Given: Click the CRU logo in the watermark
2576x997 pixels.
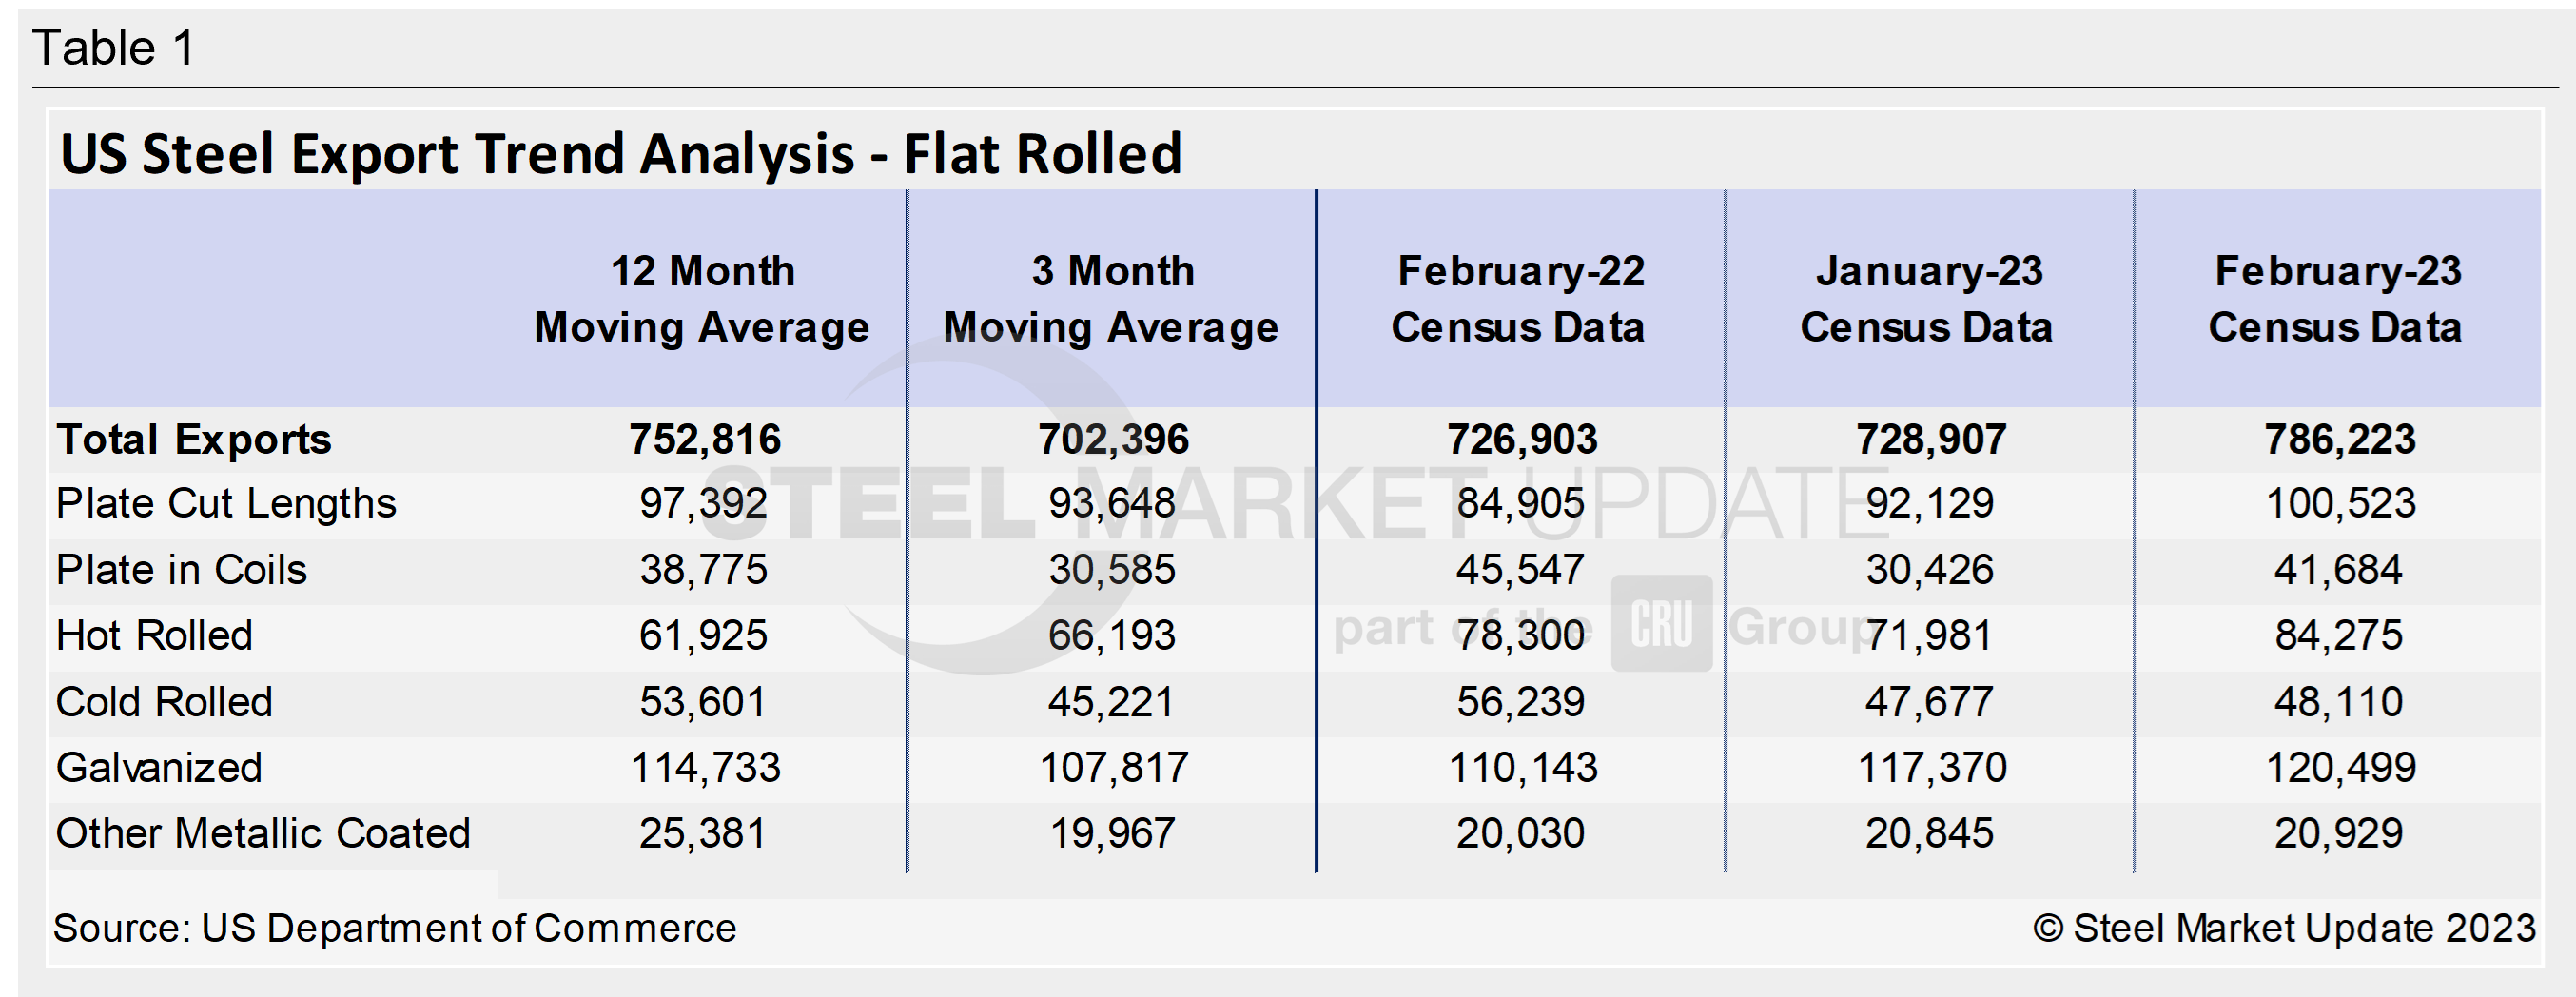Looking at the screenshot, I should click(1661, 623).
